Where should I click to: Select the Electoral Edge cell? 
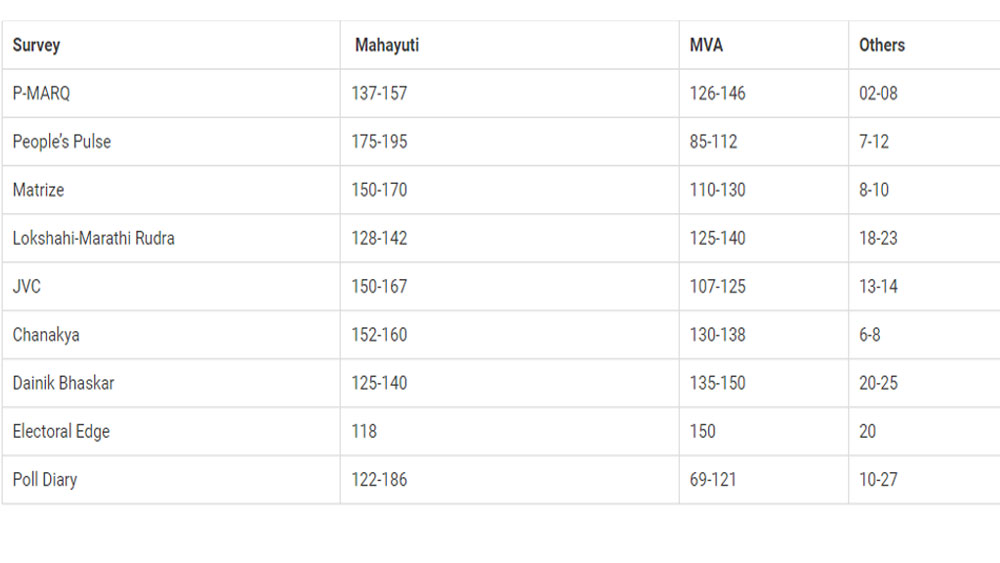[61, 431]
